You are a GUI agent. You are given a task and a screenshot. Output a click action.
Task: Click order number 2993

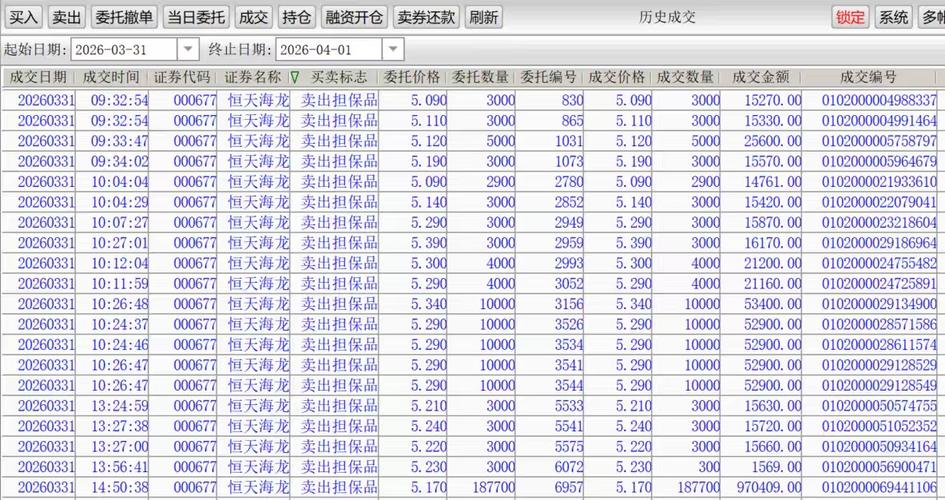pyautogui.click(x=568, y=263)
